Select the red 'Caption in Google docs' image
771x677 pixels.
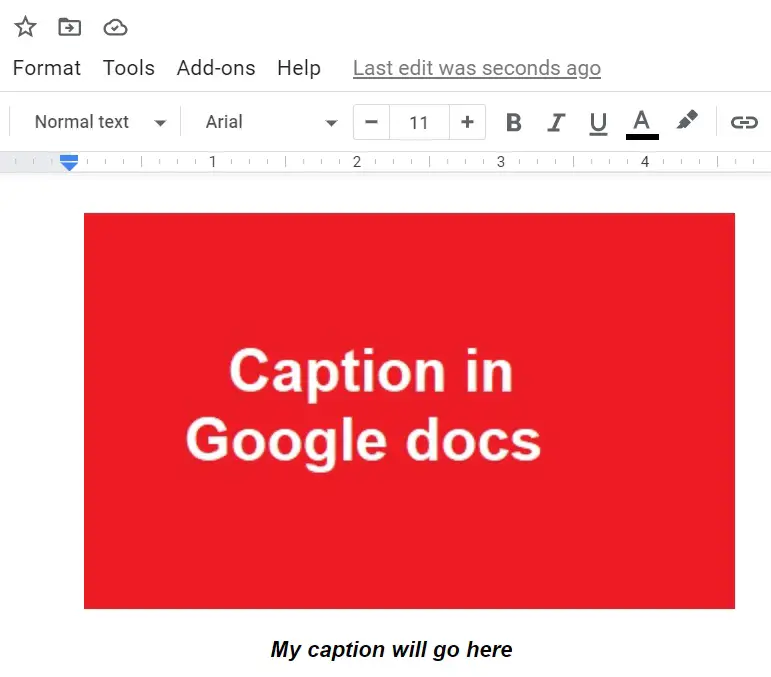tap(409, 411)
